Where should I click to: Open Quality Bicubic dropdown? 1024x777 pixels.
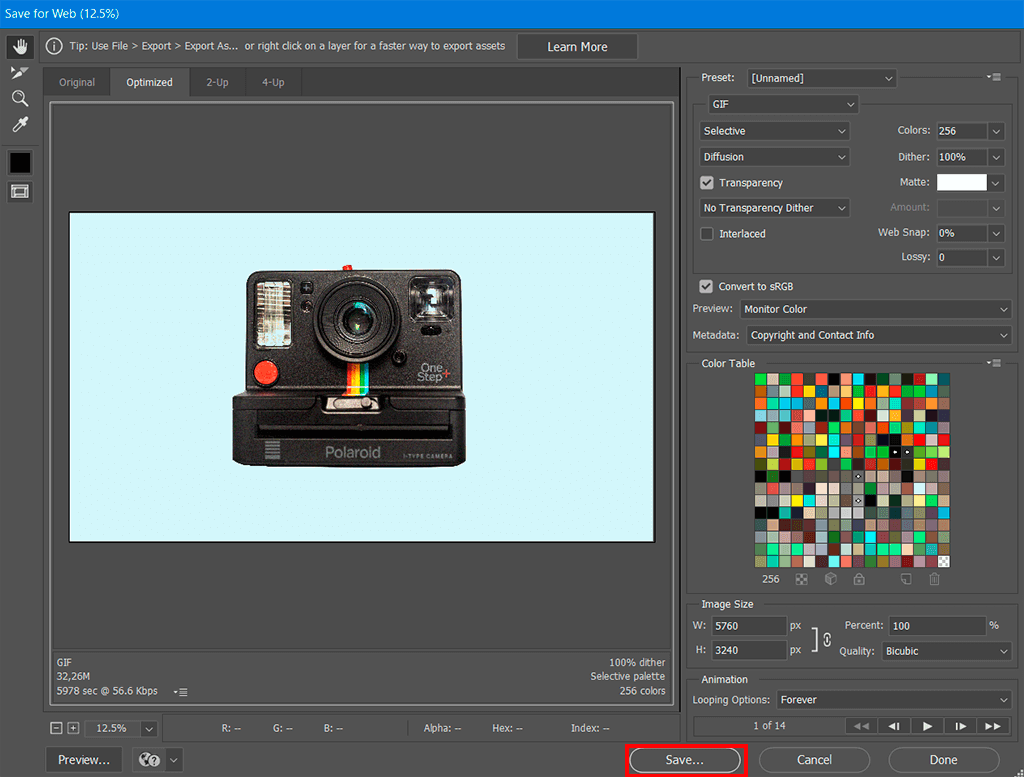click(946, 652)
